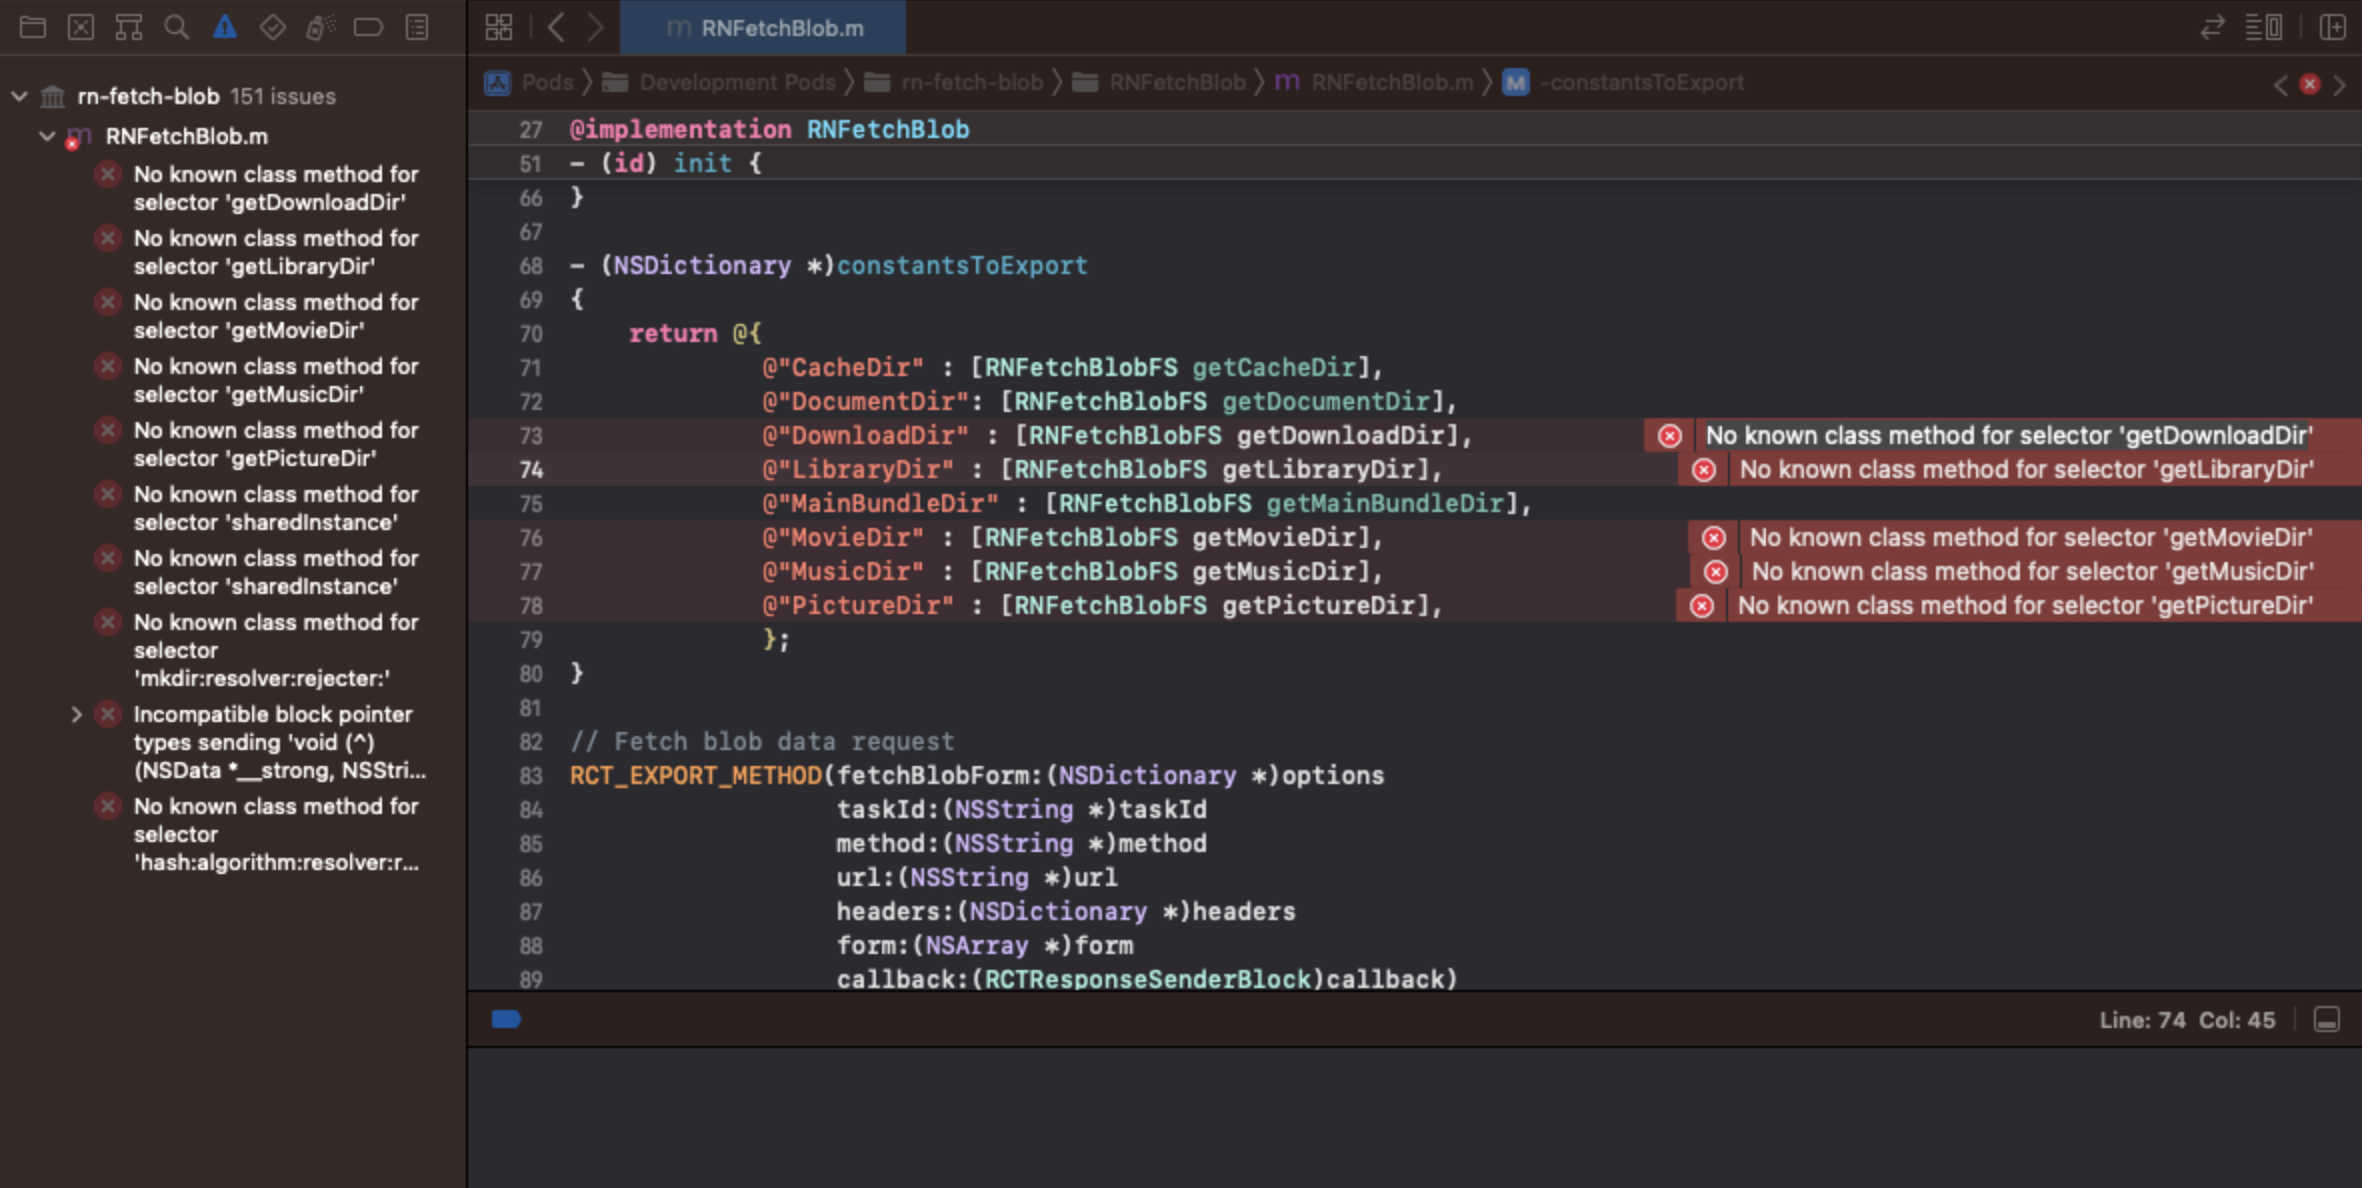Open RNFetchBlob.m file breadcrumb
The image size is (2370, 1188).
pos(1375,83)
